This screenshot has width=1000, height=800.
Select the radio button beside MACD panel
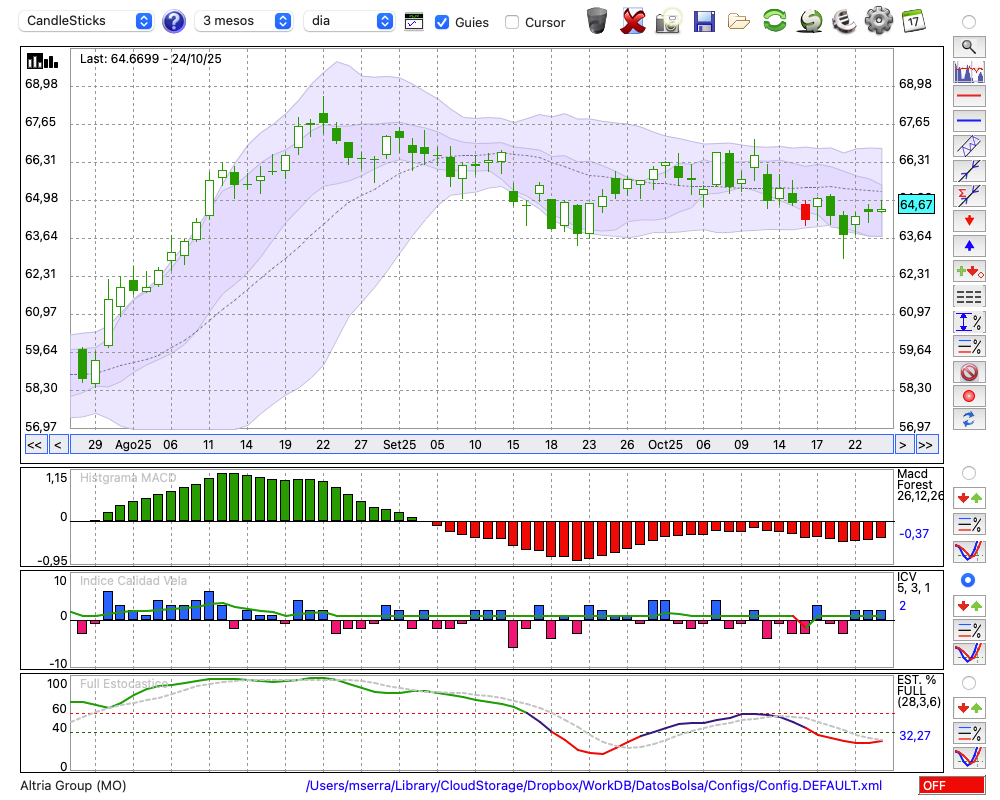pos(968,472)
